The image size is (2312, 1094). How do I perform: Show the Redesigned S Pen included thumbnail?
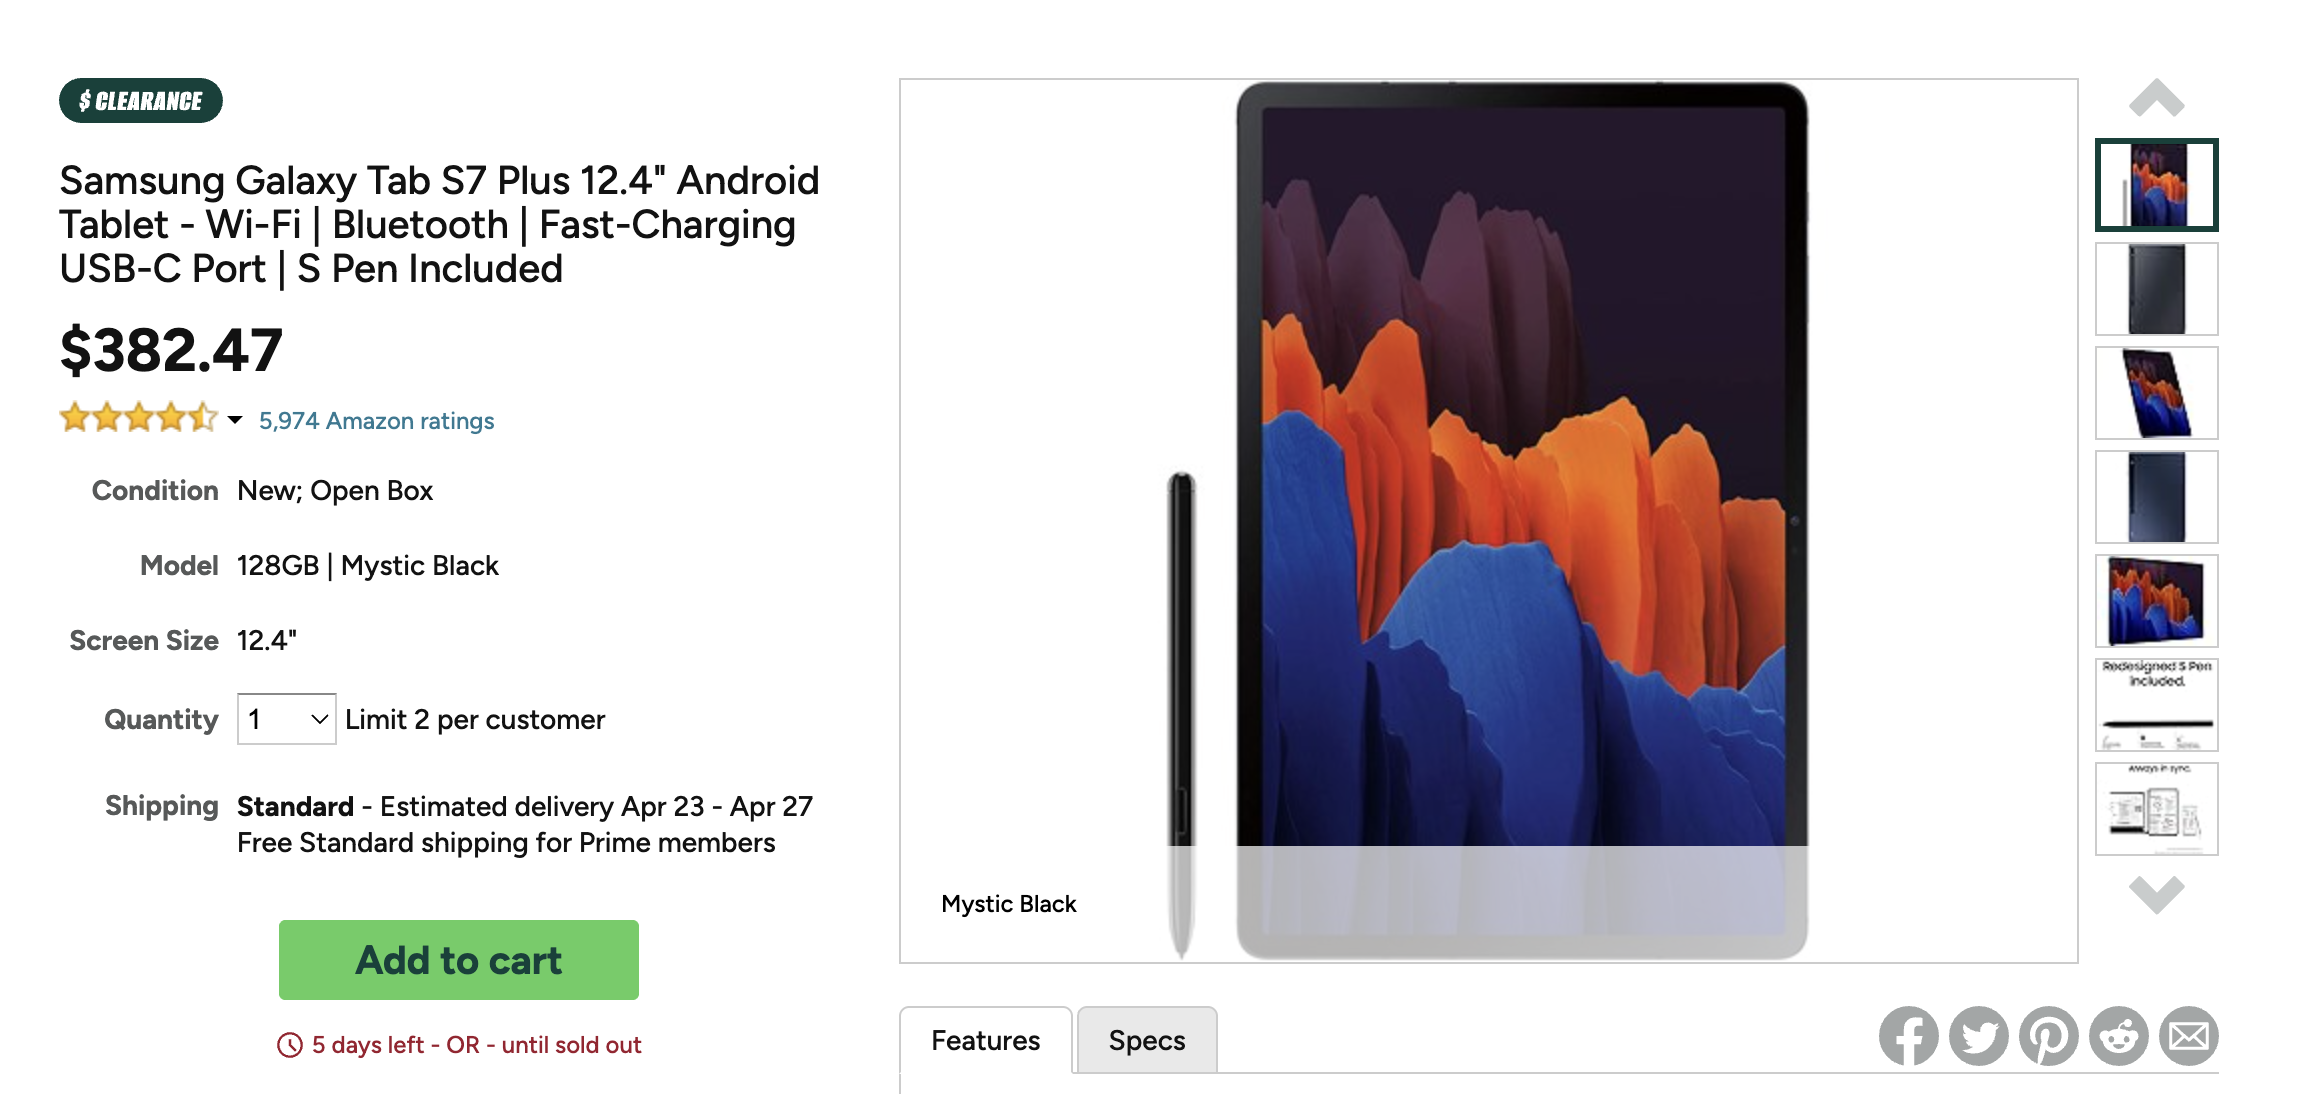(x=2156, y=705)
